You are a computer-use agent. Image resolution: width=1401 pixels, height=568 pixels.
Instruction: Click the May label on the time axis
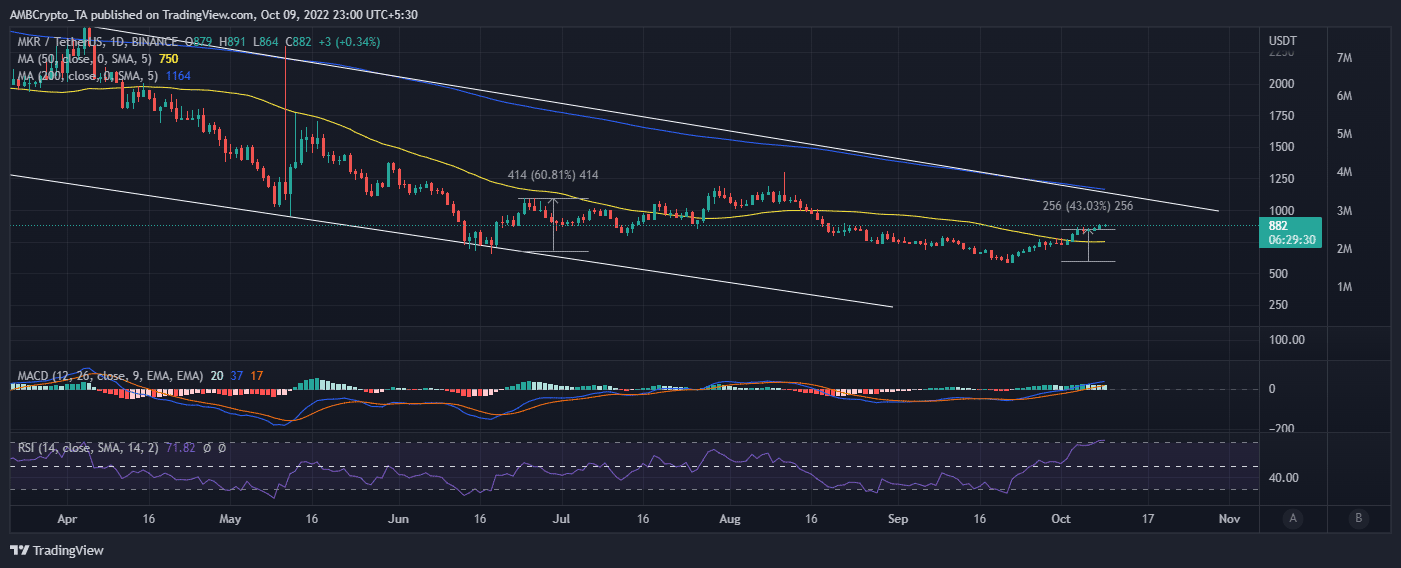[x=230, y=520]
